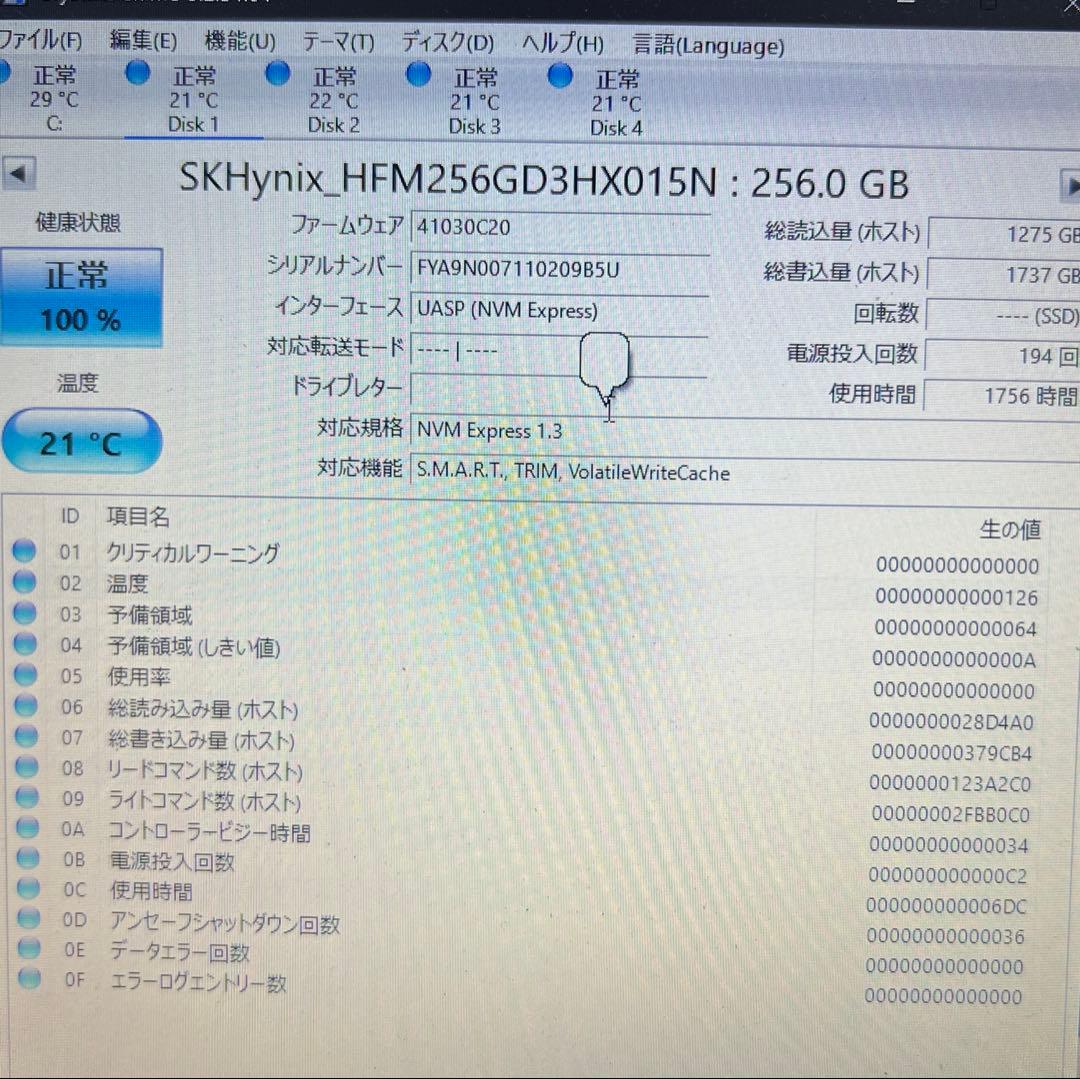Click the blue status lamp above Disk 4

(560, 76)
